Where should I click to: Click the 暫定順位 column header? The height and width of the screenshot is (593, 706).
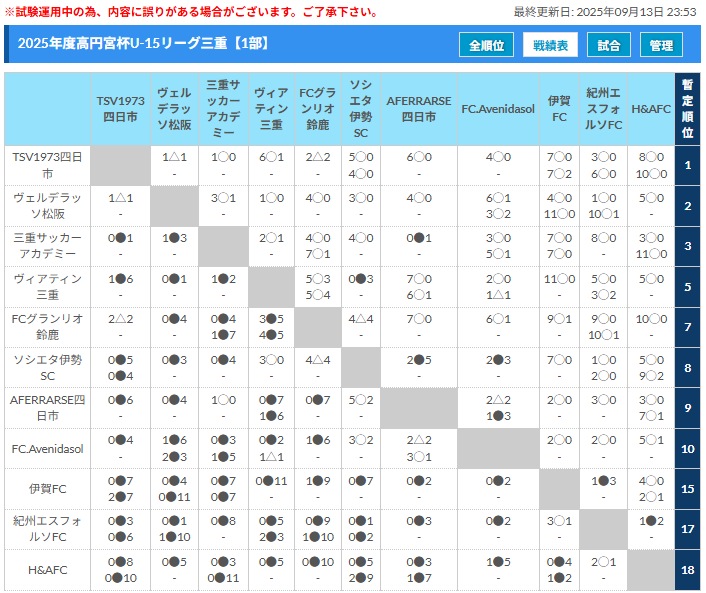coord(687,109)
